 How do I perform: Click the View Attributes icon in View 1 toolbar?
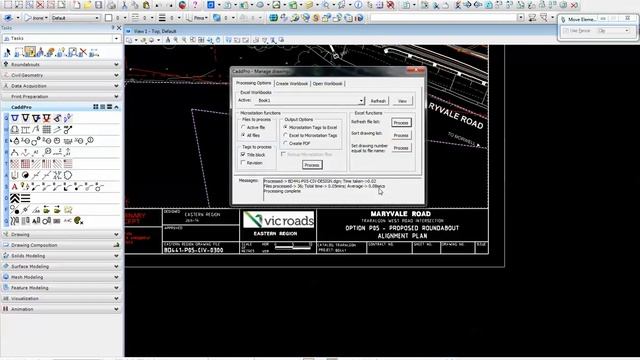click(x=129, y=40)
